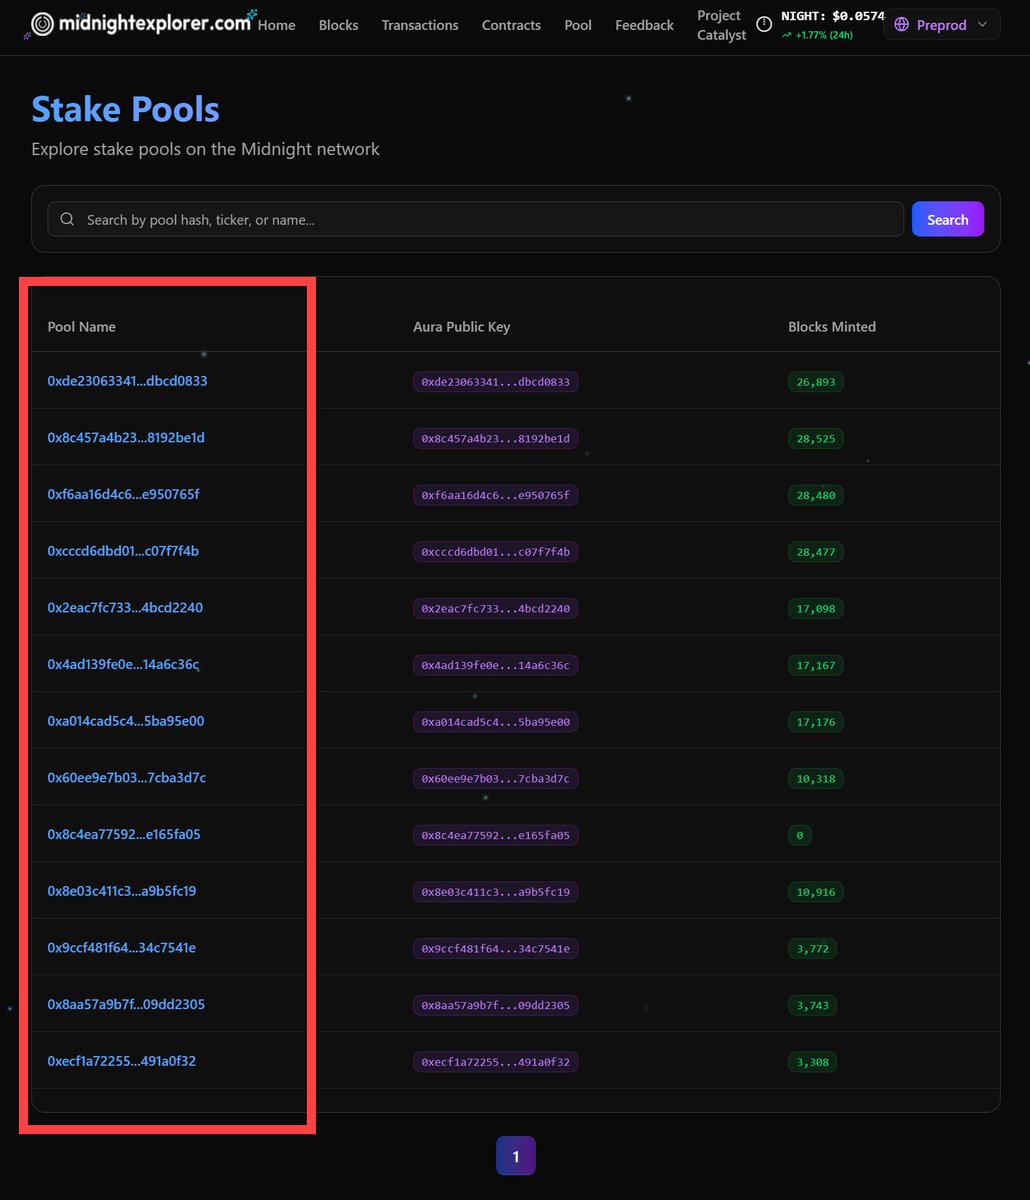Select the Feedback menu entry
The width and height of the screenshot is (1030, 1200).
coord(644,25)
